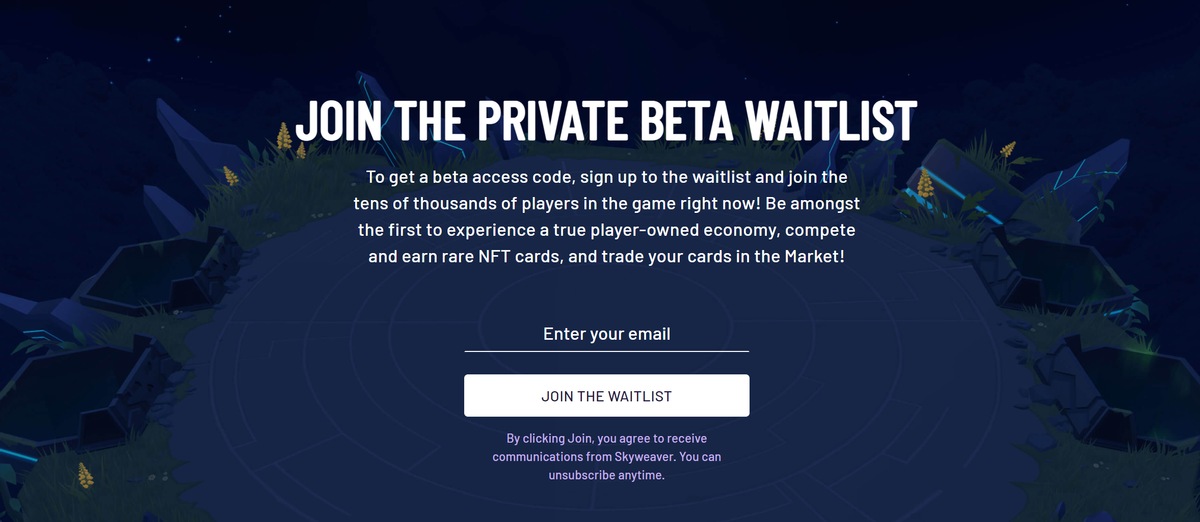Click the white underline below the email field
Viewport: 1200px width, 522px height.
click(x=606, y=351)
